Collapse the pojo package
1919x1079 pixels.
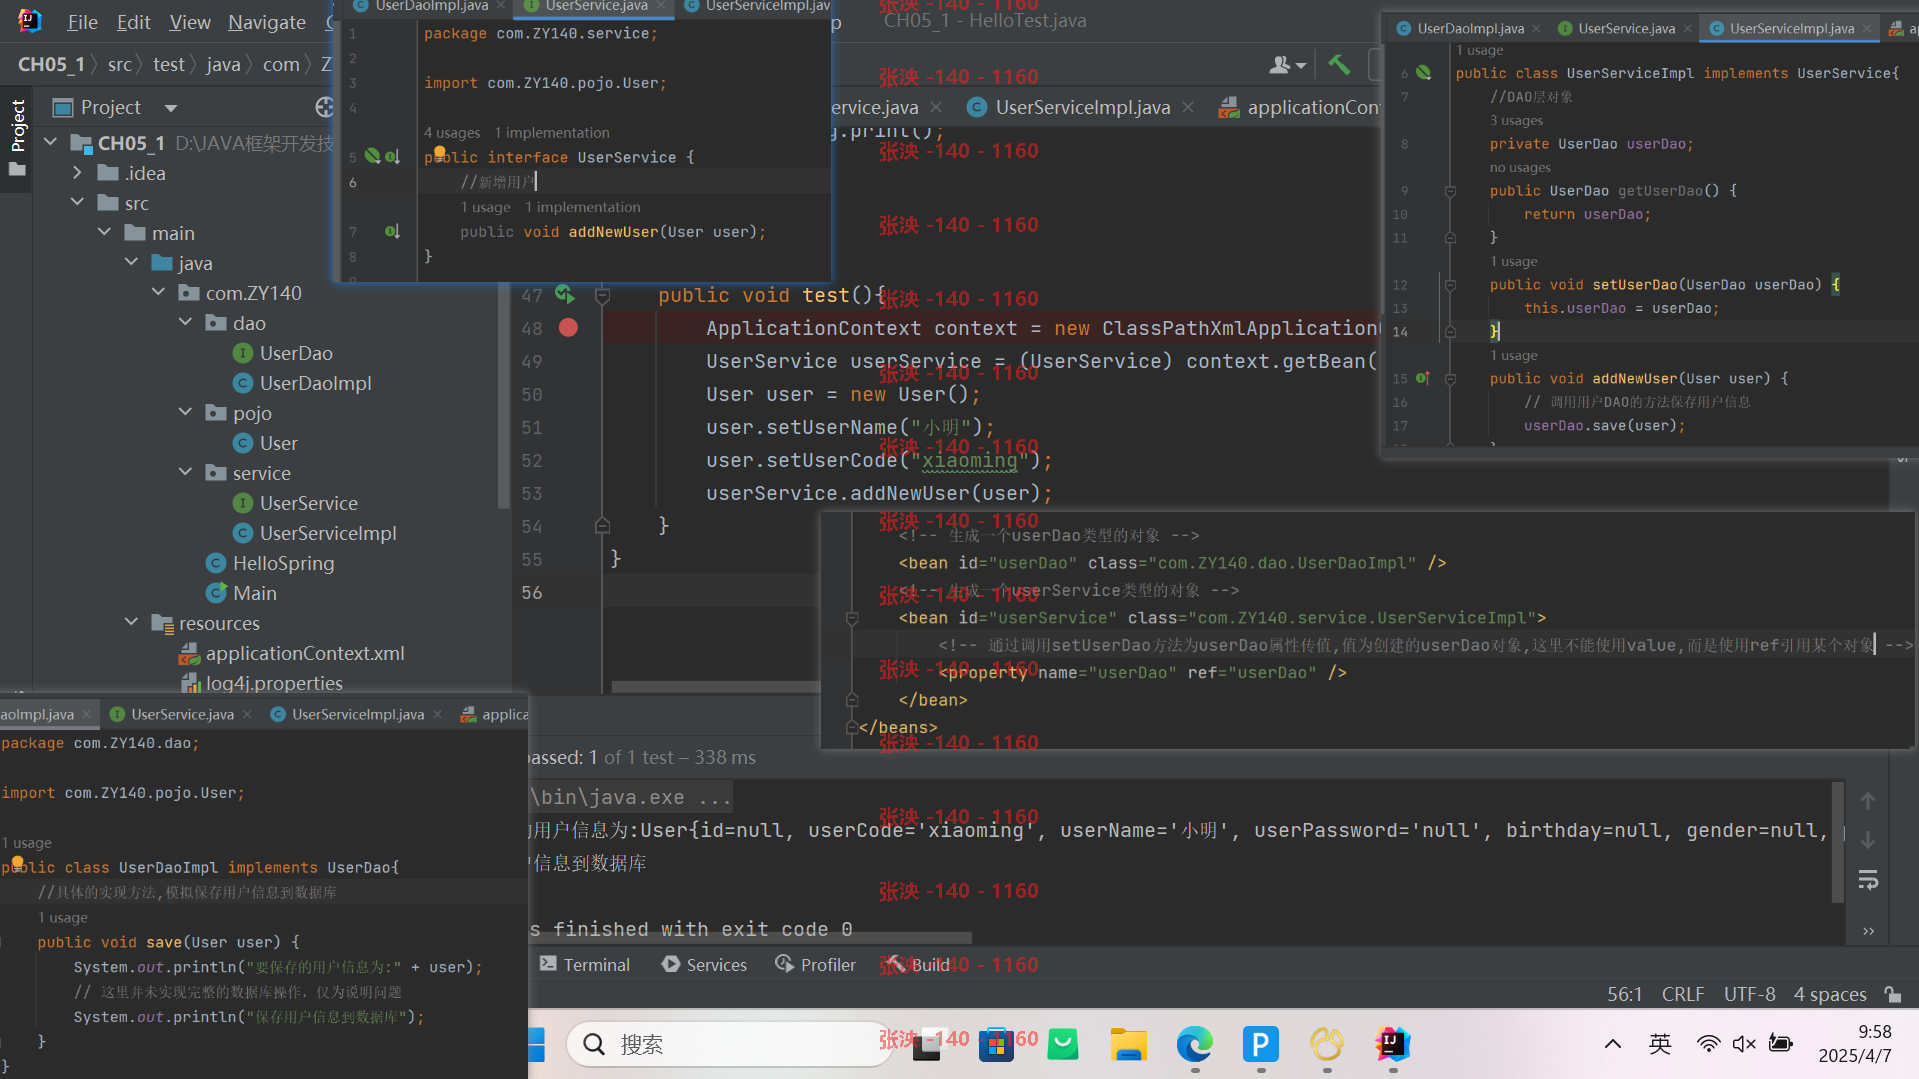point(186,413)
